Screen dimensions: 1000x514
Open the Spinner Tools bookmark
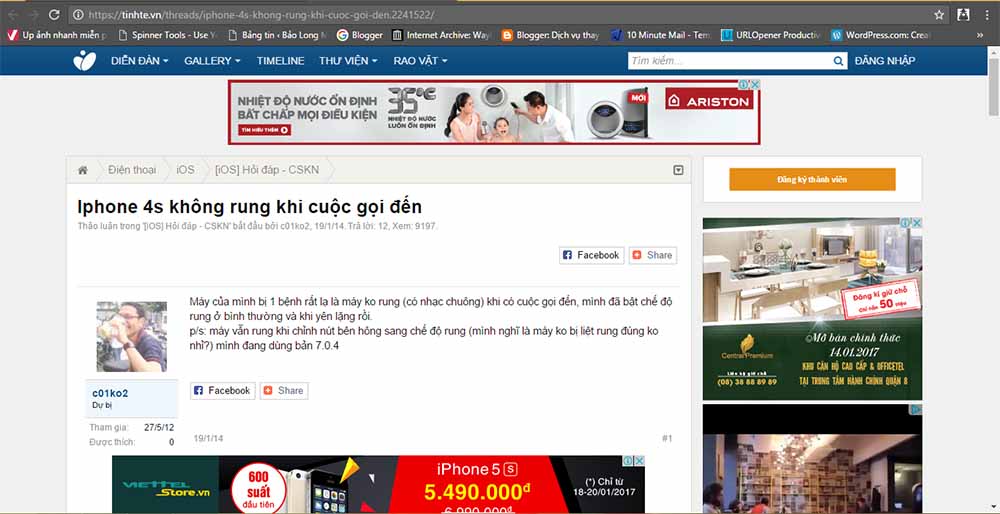(168, 35)
